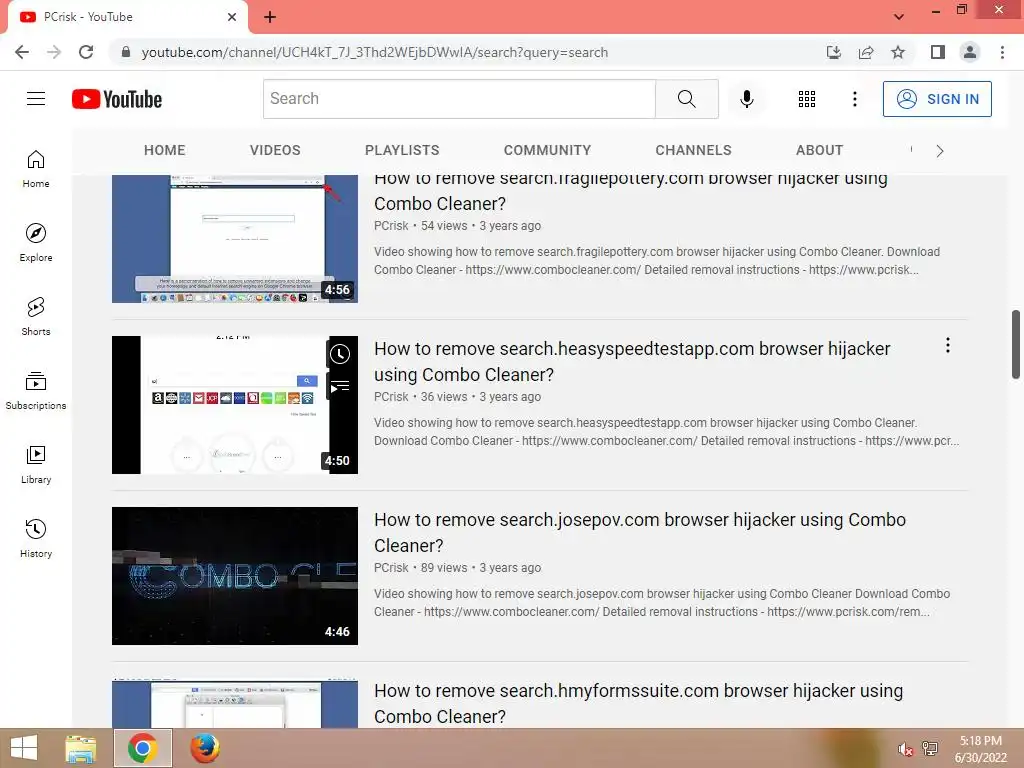Focus the YouTube search field
This screenshot has width=1024, height=768.
(459, 99)
